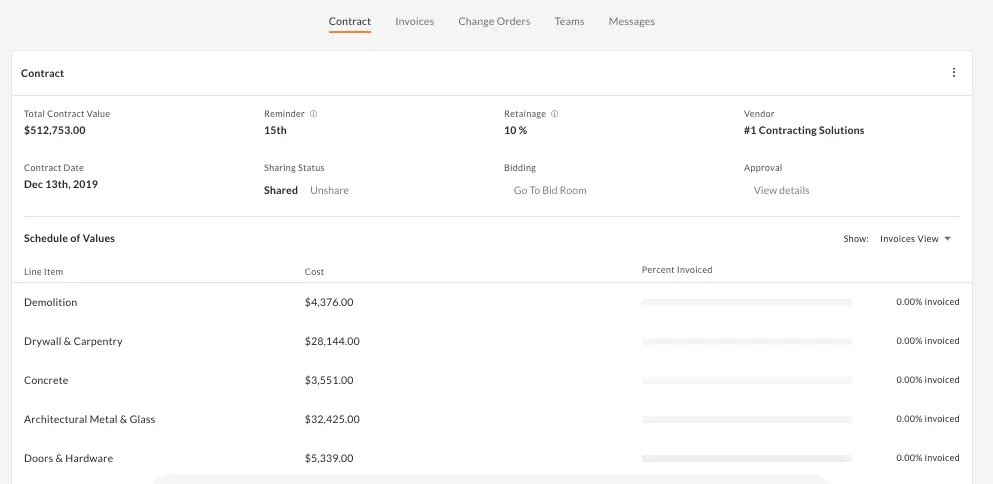This screenshot has height=484, width=993.
Task: Click the $28,144.00 cost value
Action: [x=332, y=341]
